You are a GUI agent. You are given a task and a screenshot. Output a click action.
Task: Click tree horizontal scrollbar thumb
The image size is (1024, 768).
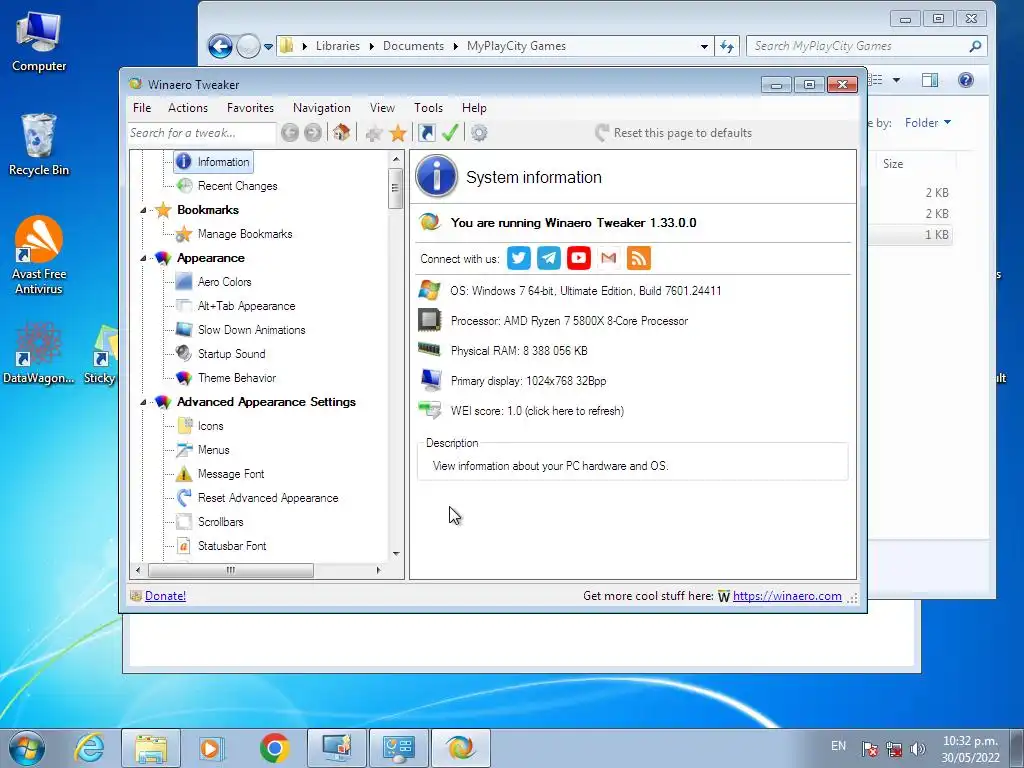pos(231,570)
